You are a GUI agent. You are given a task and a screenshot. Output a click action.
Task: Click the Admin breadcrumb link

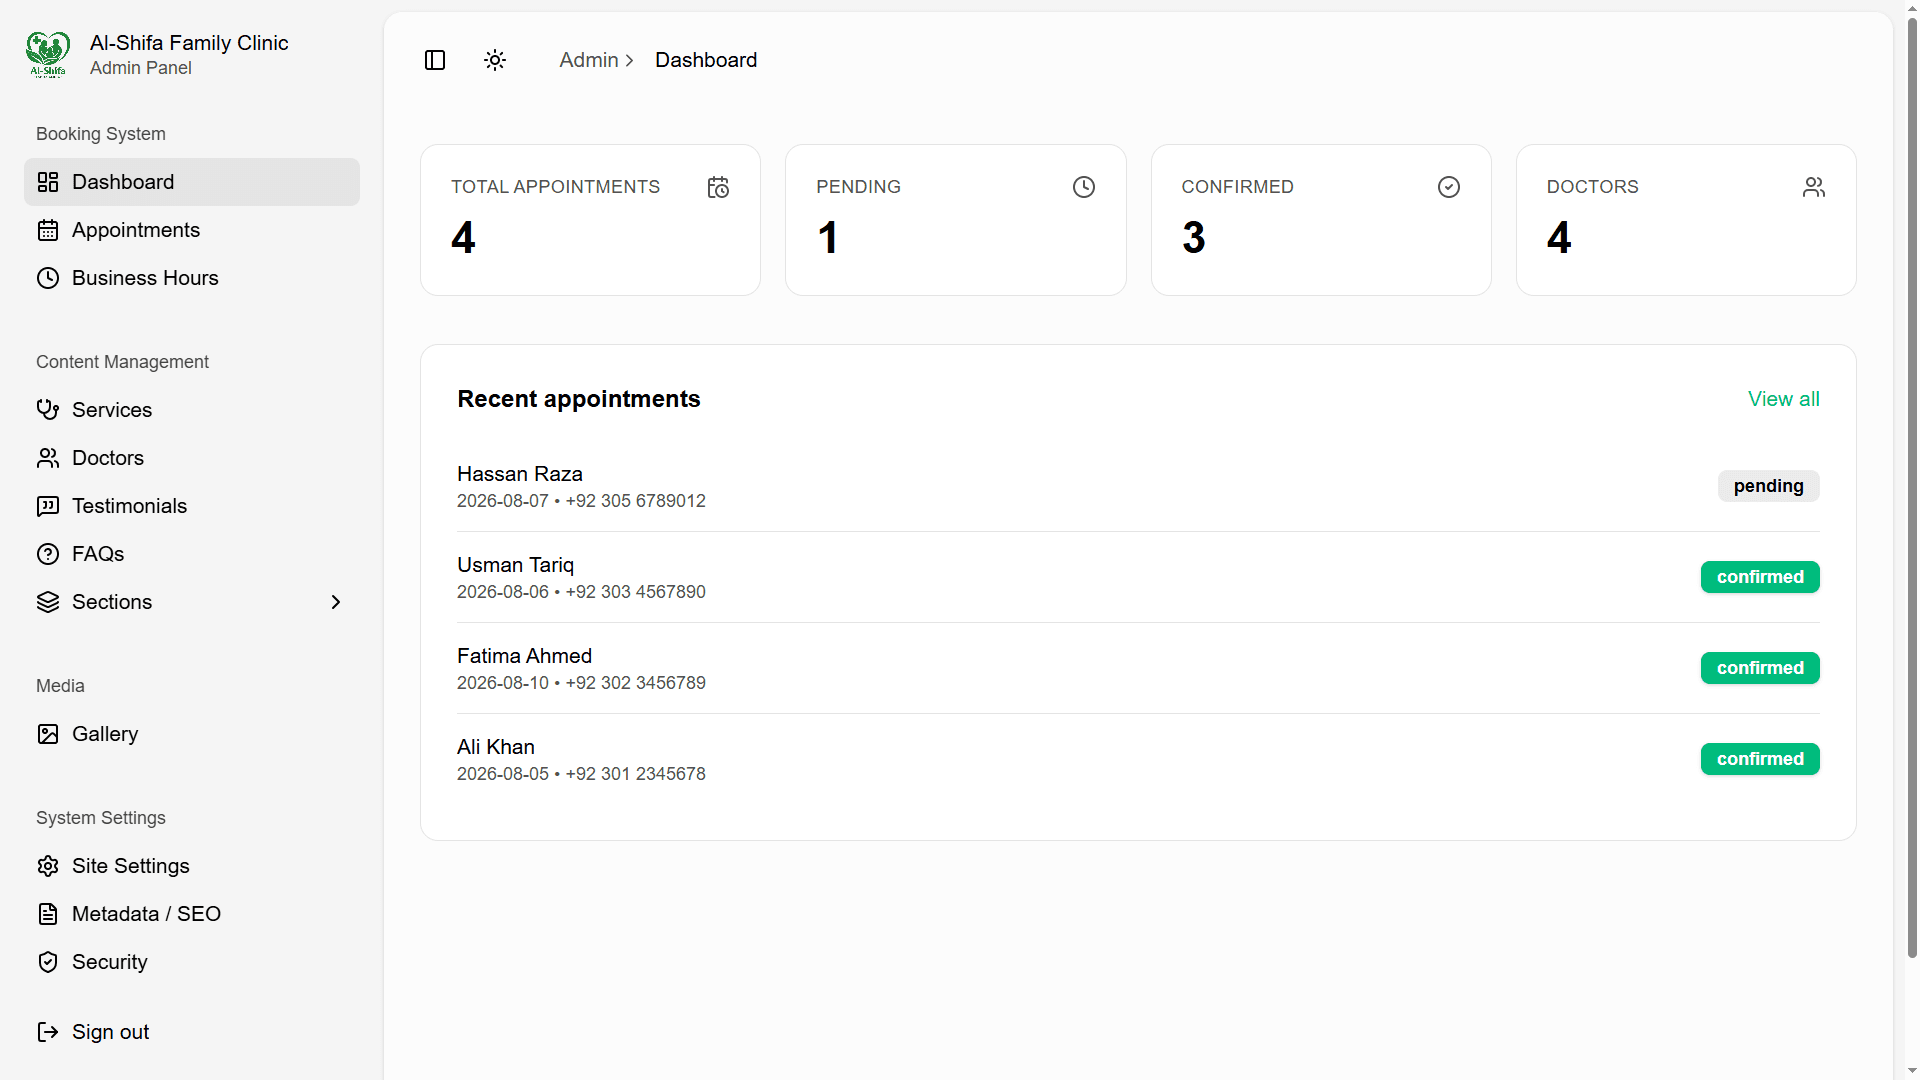click(589, 60)
